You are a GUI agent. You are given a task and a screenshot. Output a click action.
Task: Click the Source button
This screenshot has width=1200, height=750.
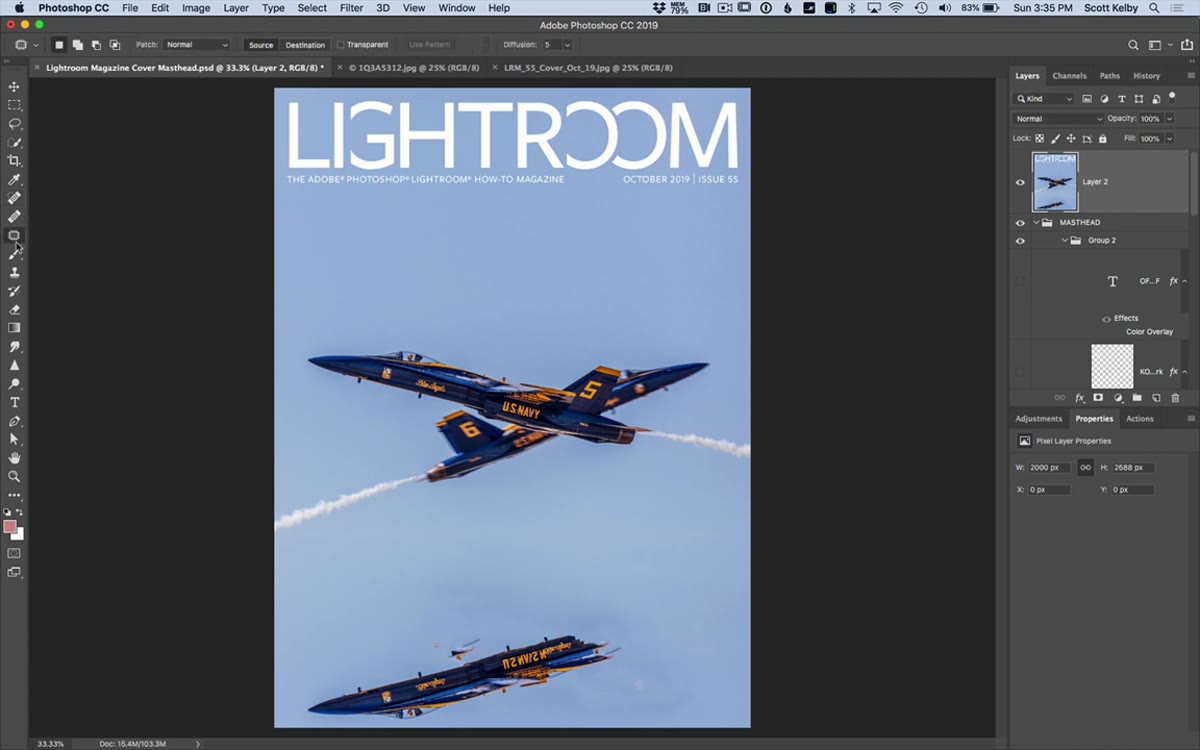tap(261, 45)
